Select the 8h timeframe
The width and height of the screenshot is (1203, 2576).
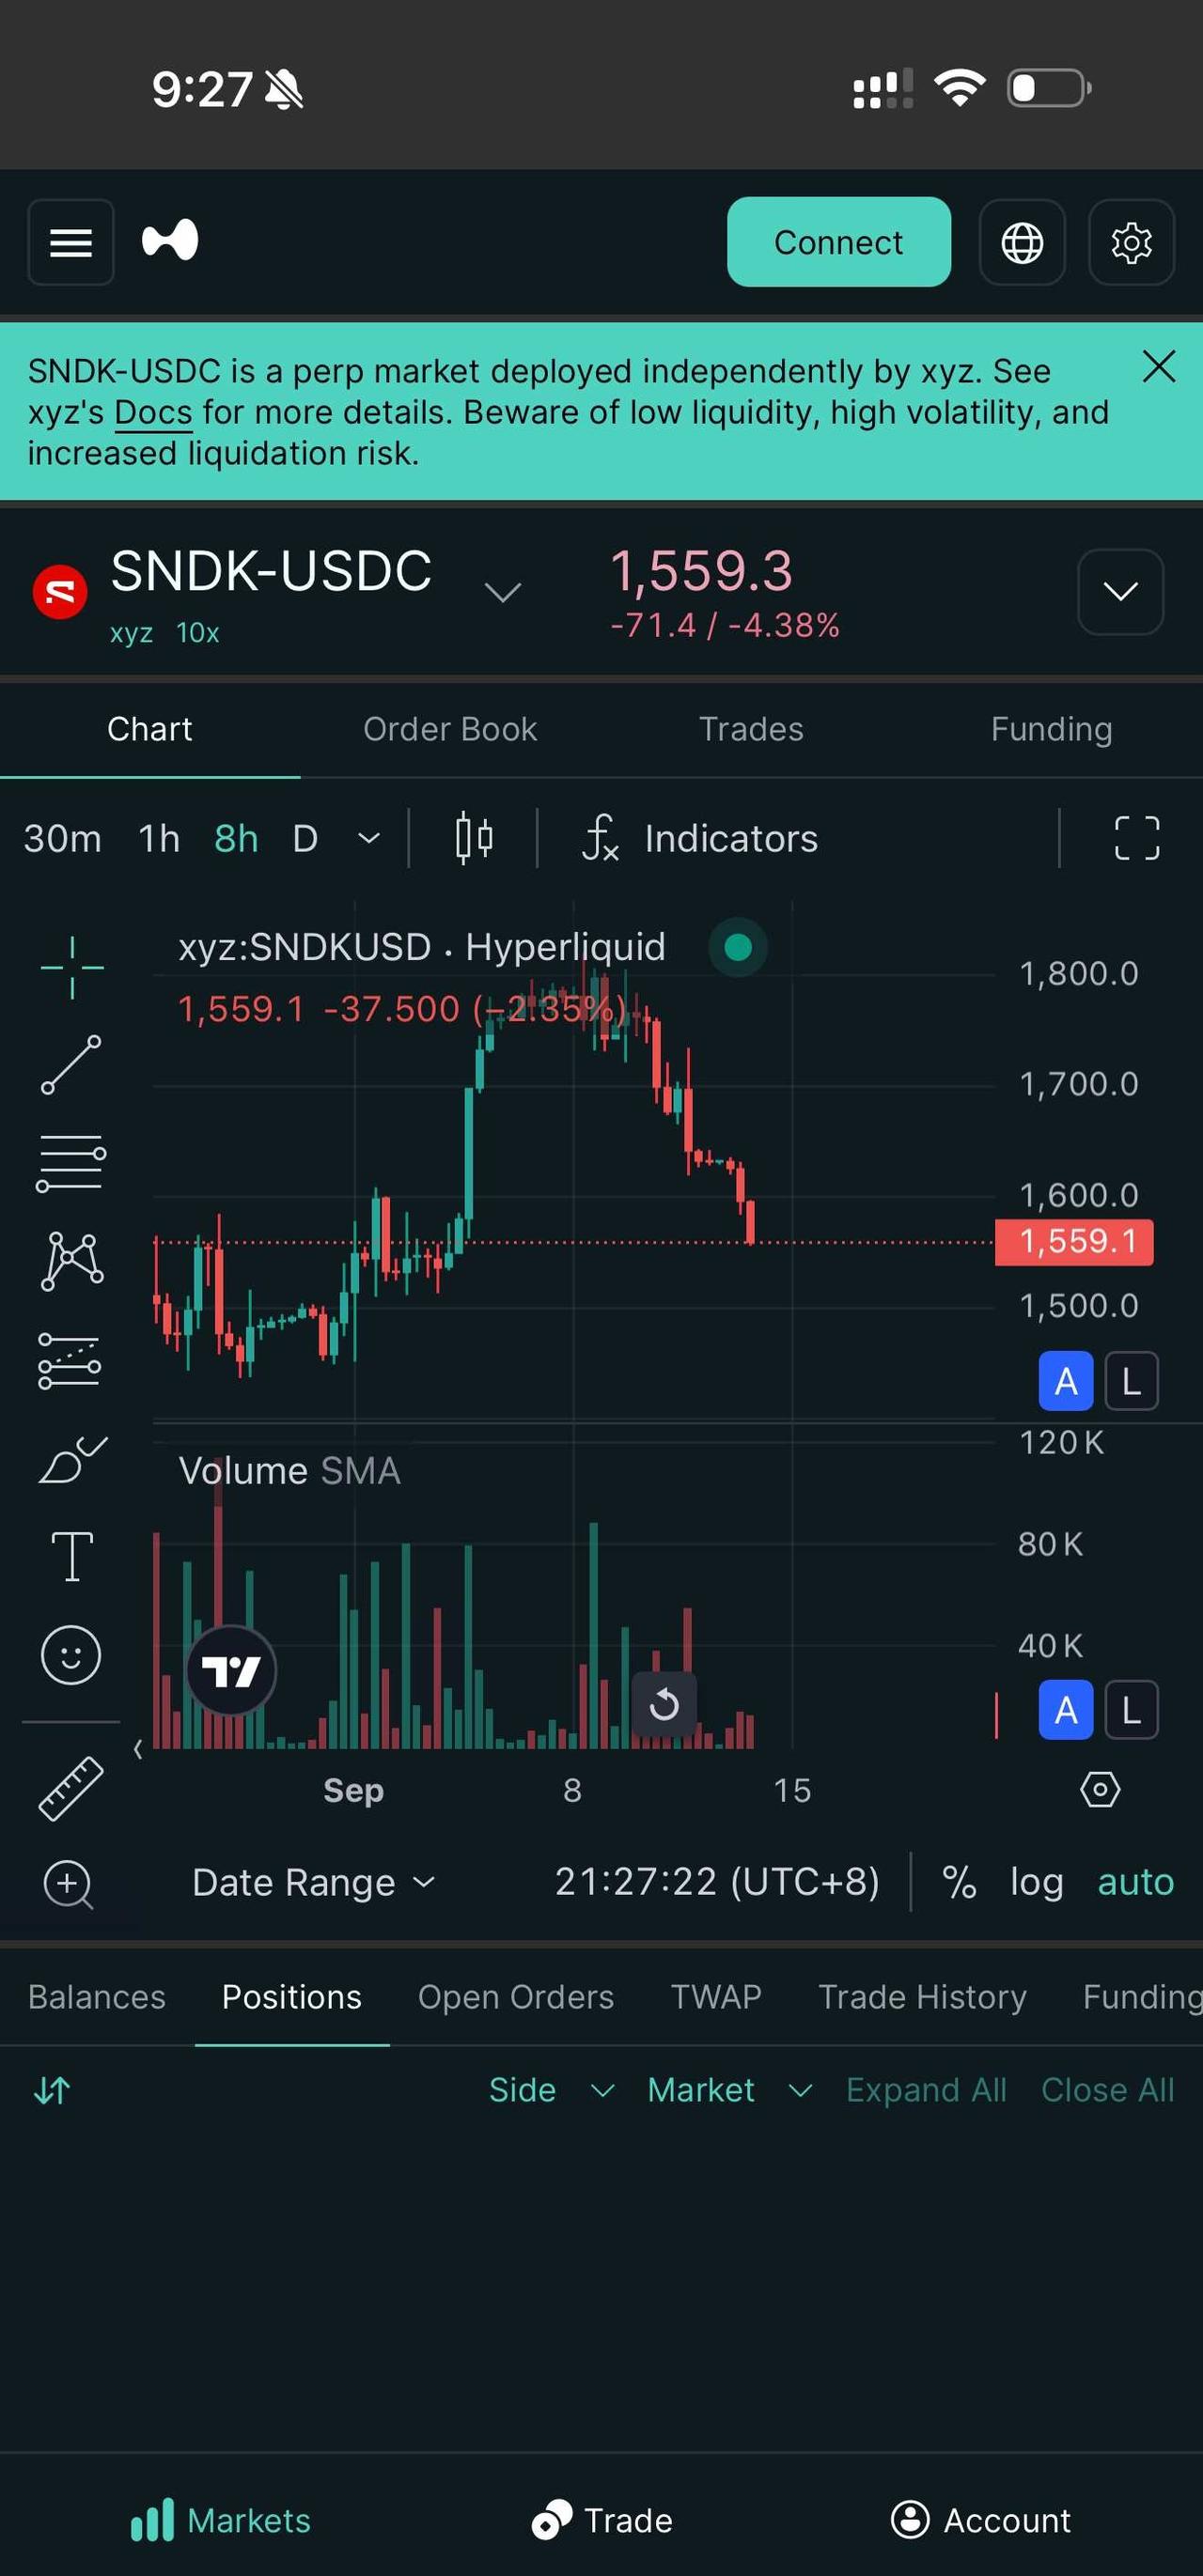236,838
